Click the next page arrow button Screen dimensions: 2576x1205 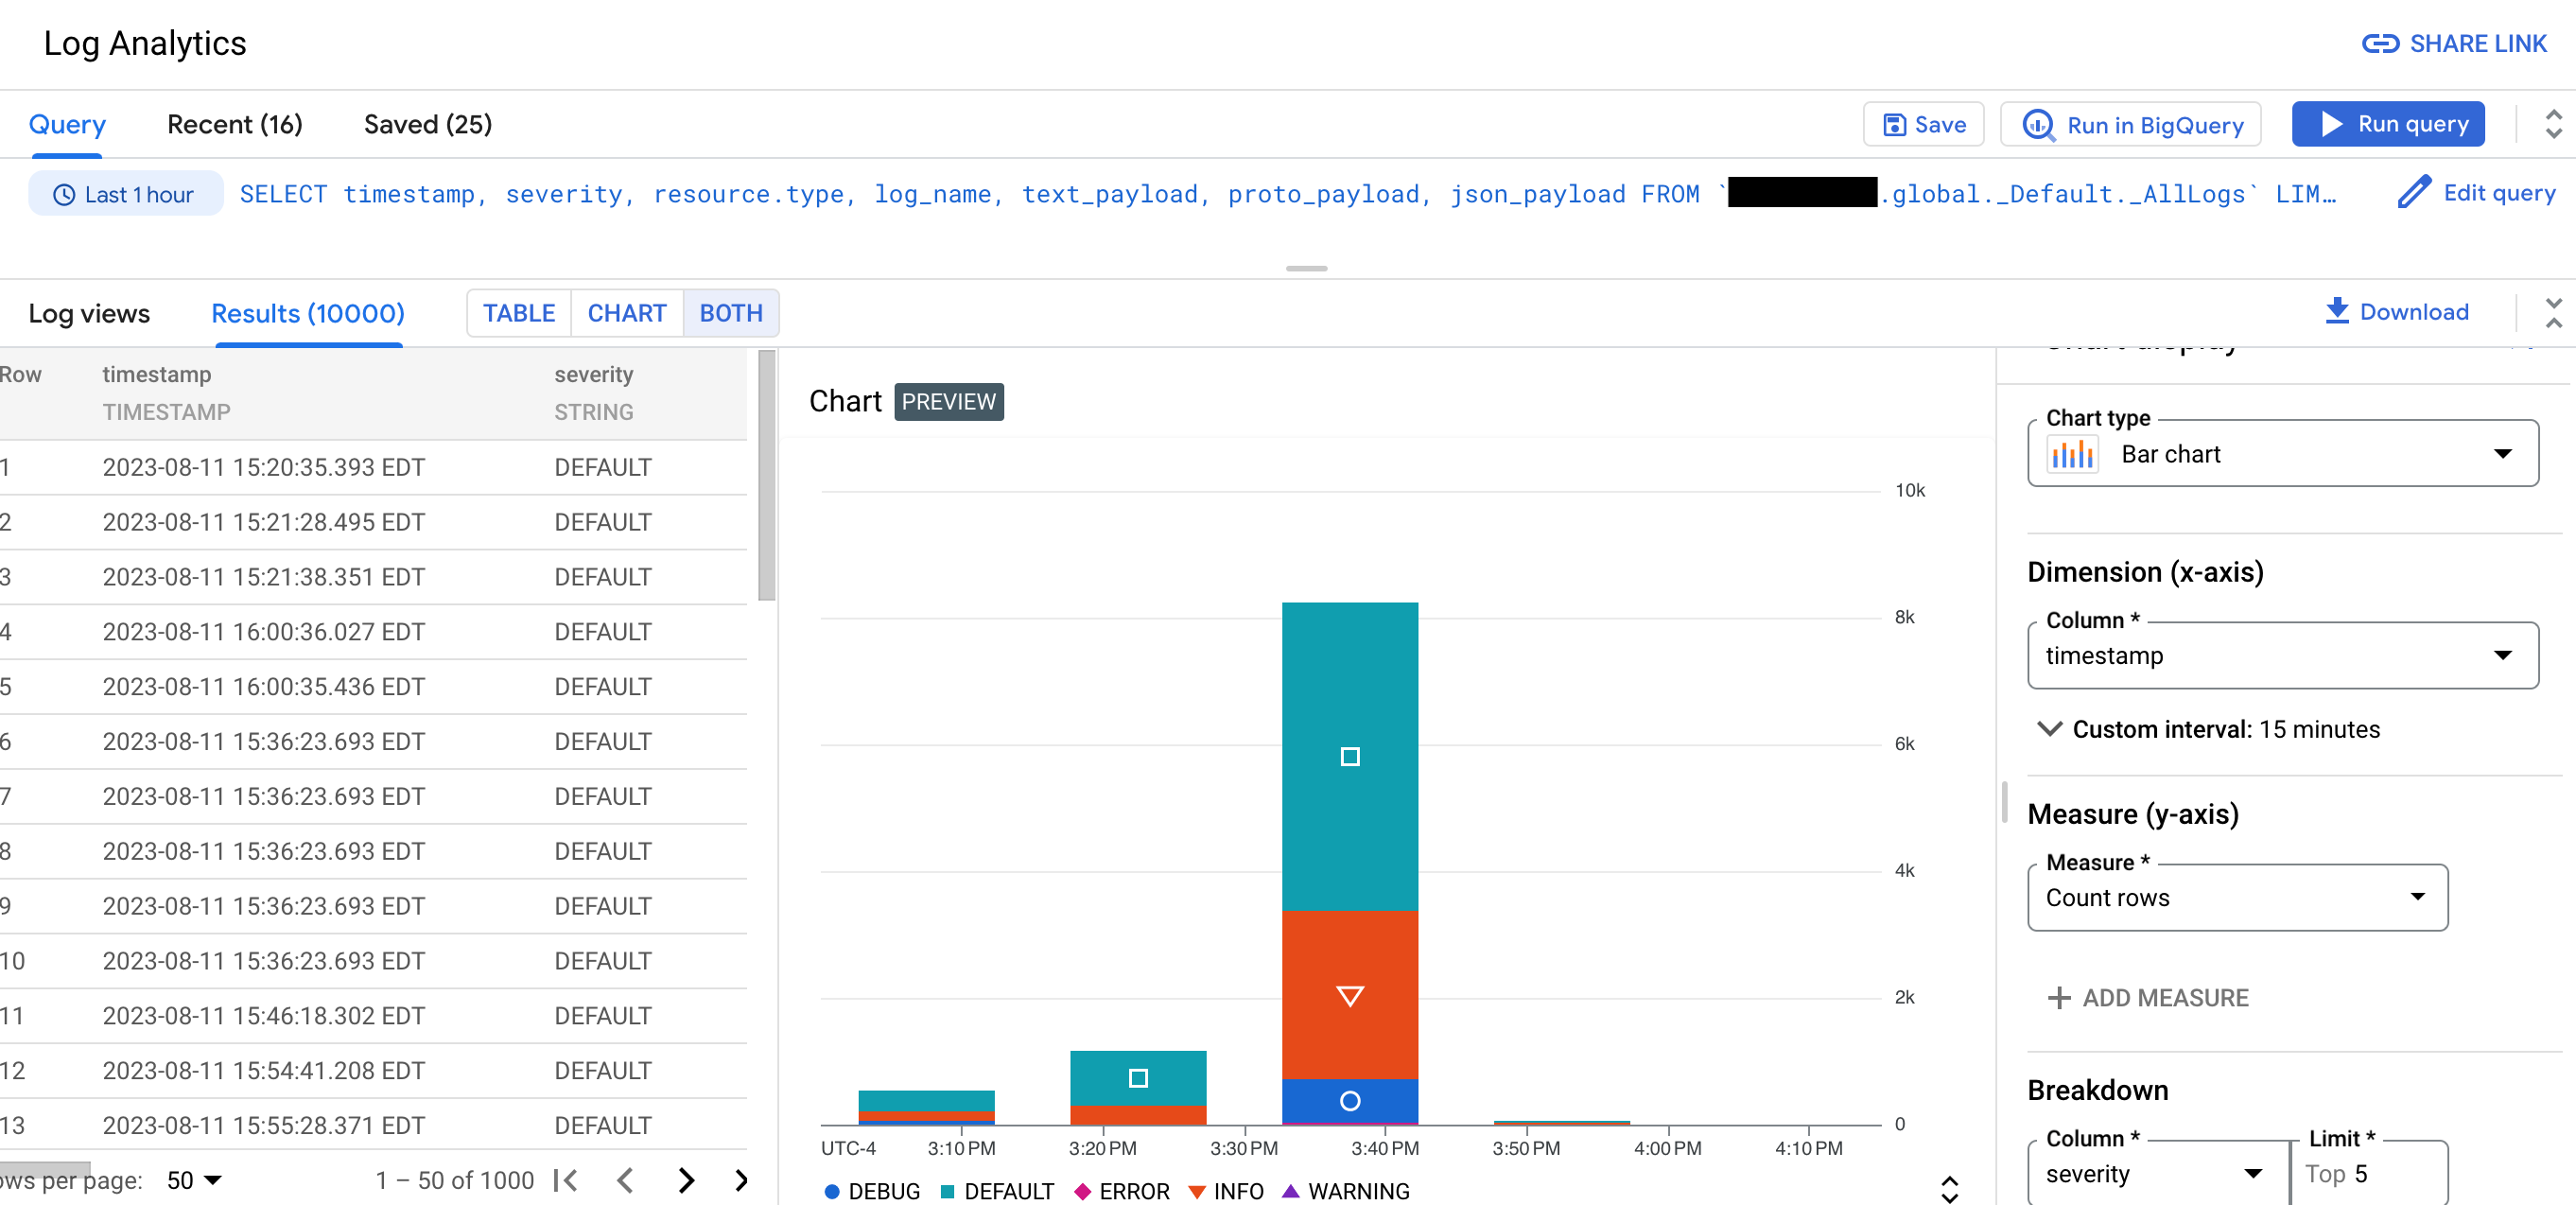point(685,1180)
